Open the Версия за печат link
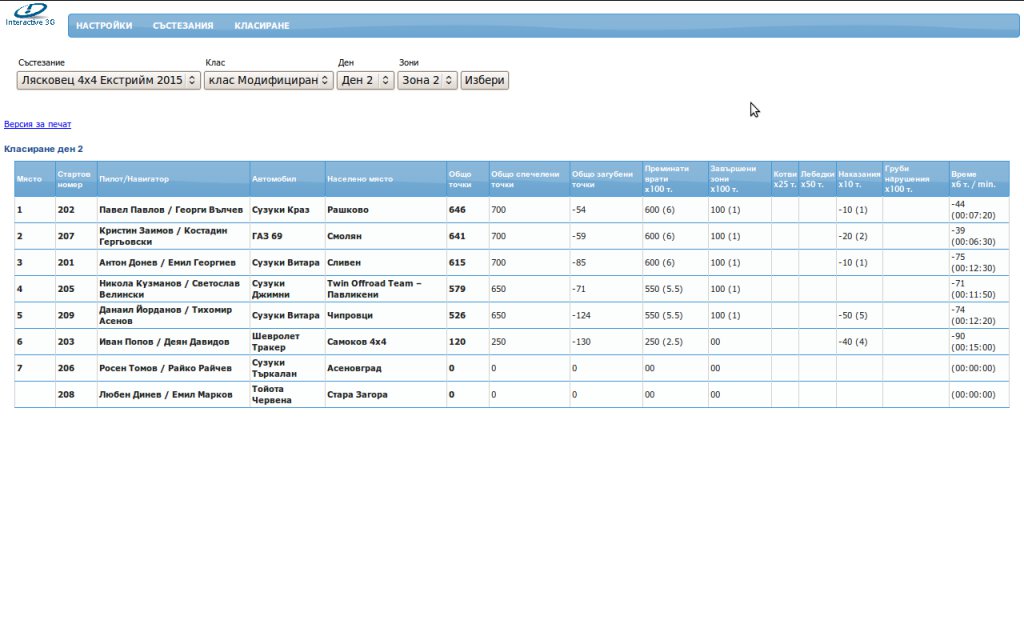 pyautogui.click(x=38, y=124)
